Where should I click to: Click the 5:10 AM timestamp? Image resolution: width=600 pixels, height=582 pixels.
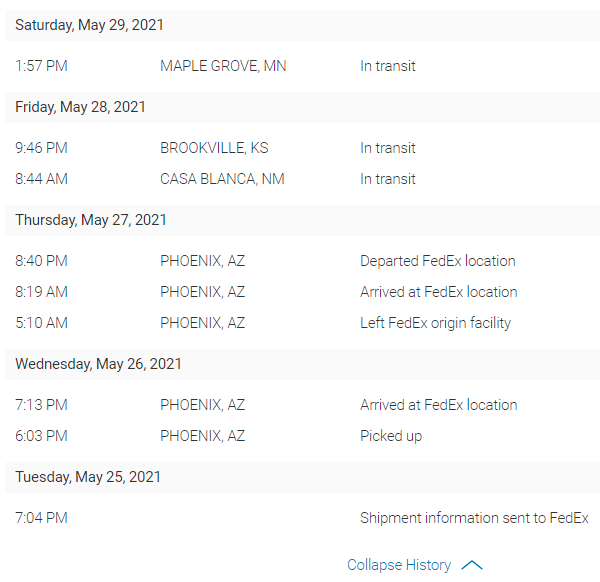[41, 323]
